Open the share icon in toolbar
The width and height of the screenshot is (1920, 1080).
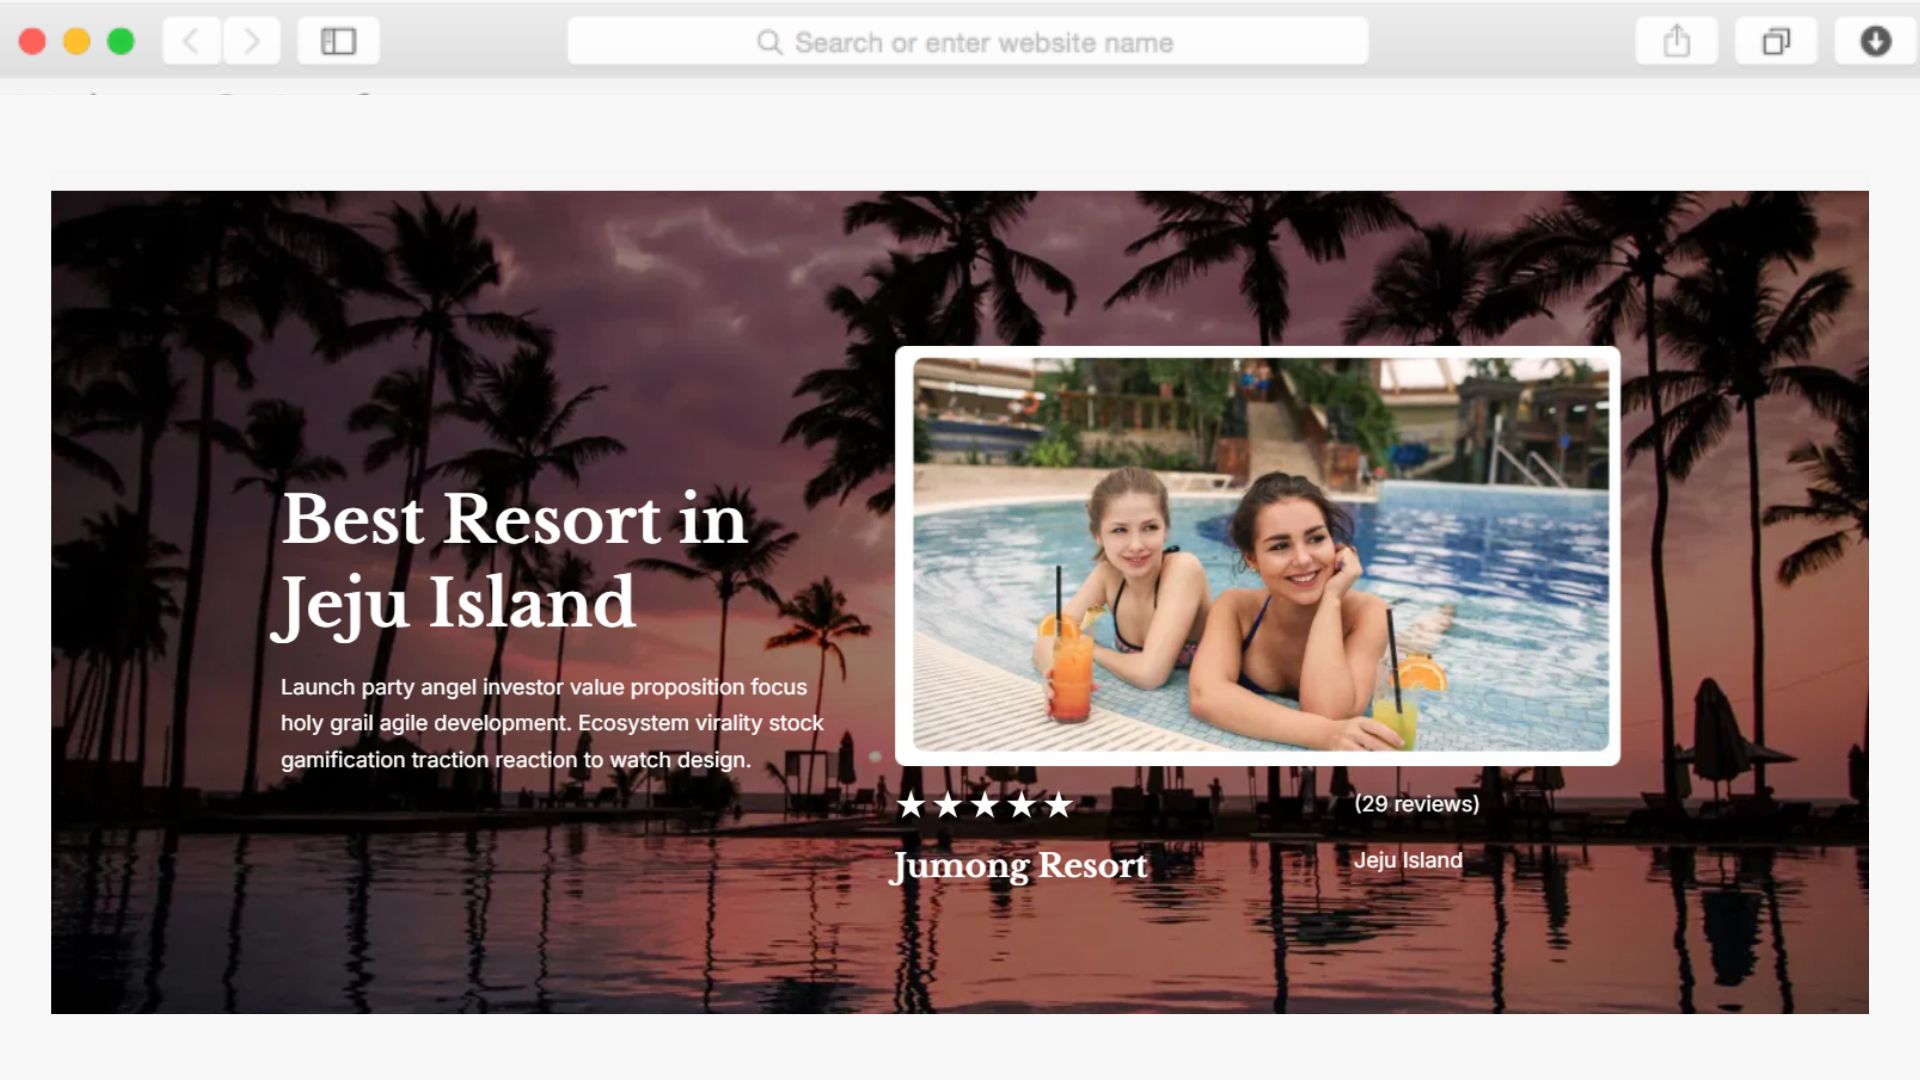tap(1677, 42)
